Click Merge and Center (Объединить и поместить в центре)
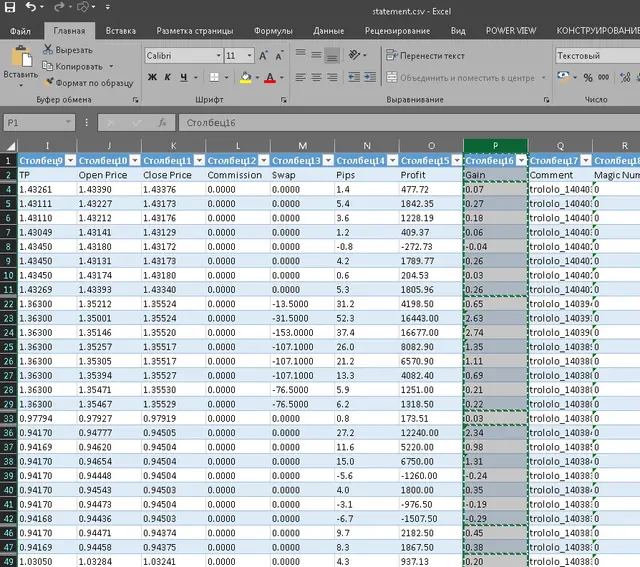The height and width of the screenshot is (567, 640). pos(460,77)
